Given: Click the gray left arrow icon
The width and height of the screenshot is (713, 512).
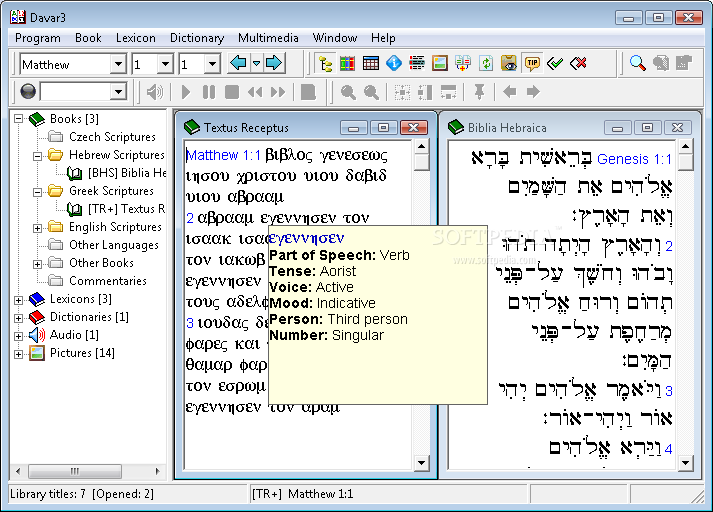Looking at the screenshot, I should [510, 92].
